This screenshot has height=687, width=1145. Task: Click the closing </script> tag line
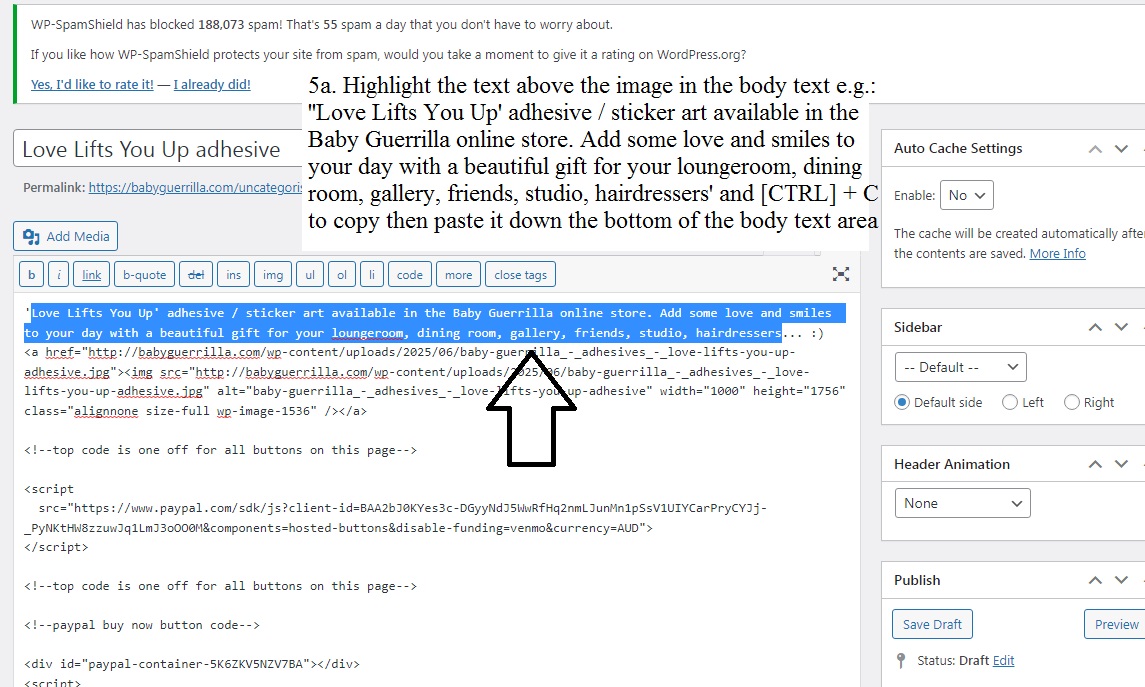[x=56, y=547]
